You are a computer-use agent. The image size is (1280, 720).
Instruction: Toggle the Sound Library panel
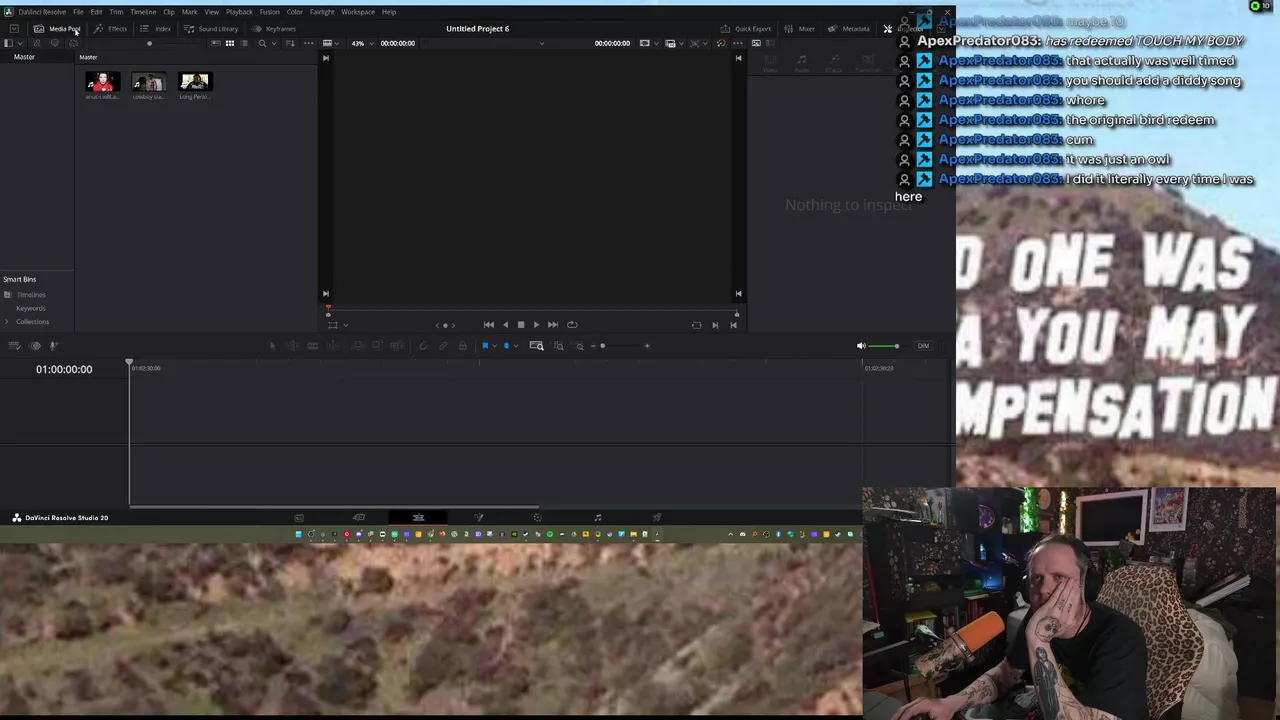(211, 29)
